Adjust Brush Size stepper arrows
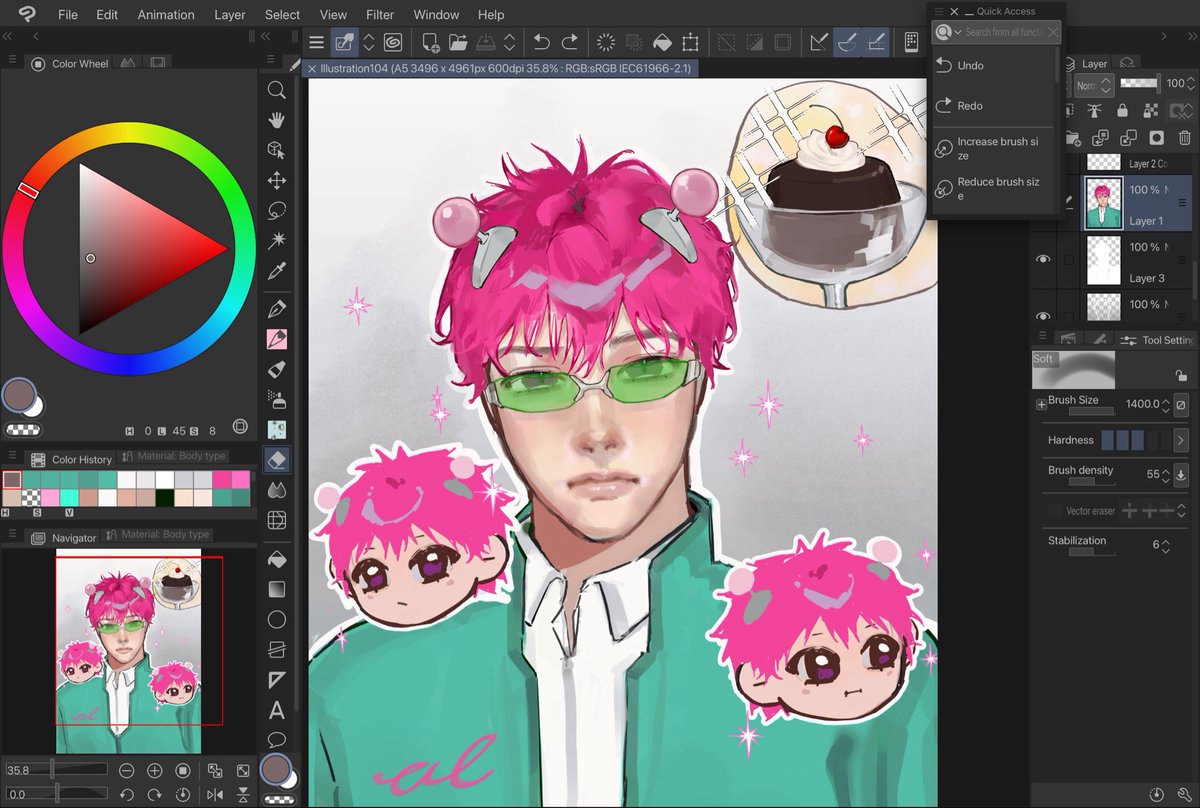 pos(1165,404)
